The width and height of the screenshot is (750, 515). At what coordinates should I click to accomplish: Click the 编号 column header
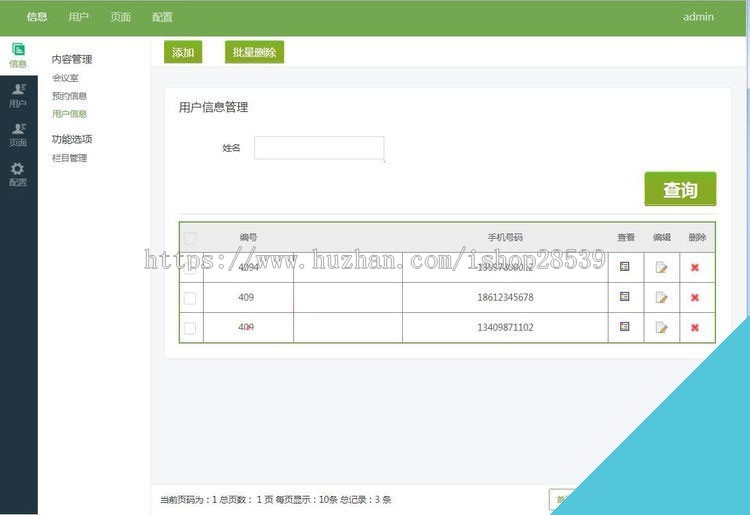248,237
